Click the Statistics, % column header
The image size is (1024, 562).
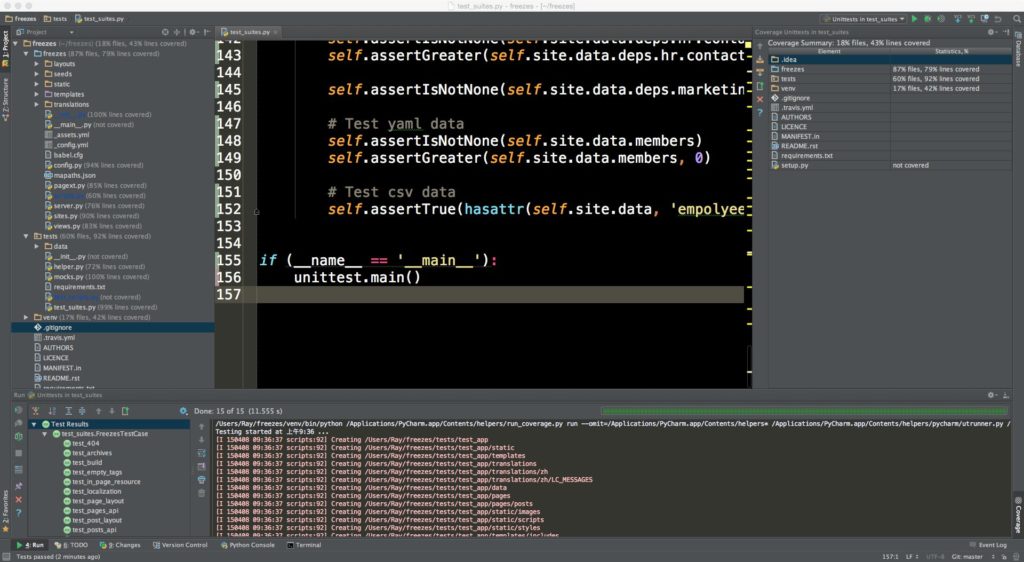(951, 51)
